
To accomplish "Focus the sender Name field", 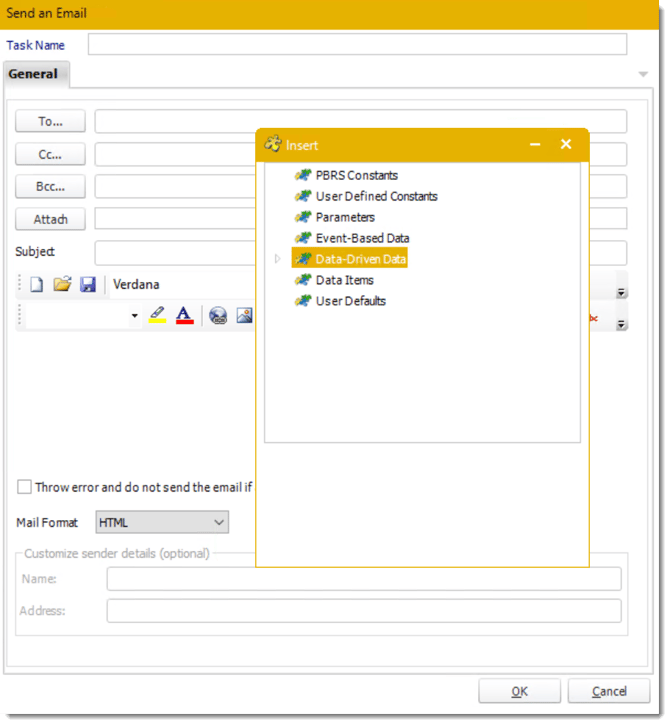I will coord(364,579).
